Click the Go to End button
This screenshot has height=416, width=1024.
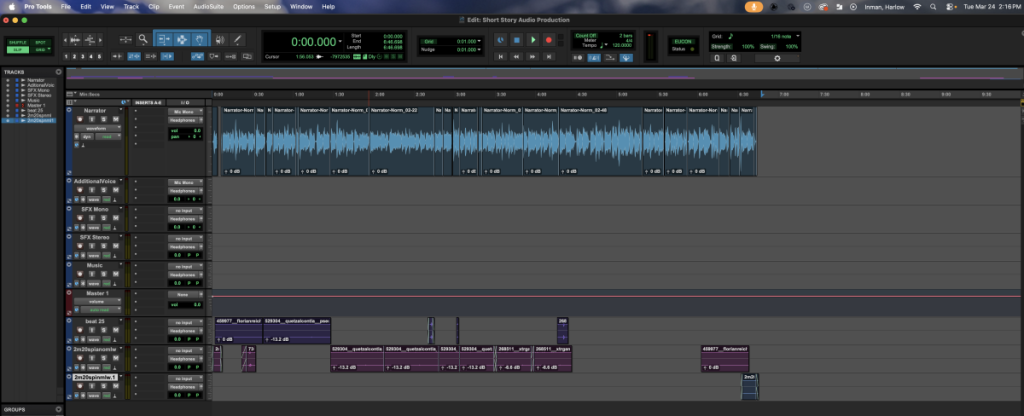pyautogui.click(x=549, y=57)
